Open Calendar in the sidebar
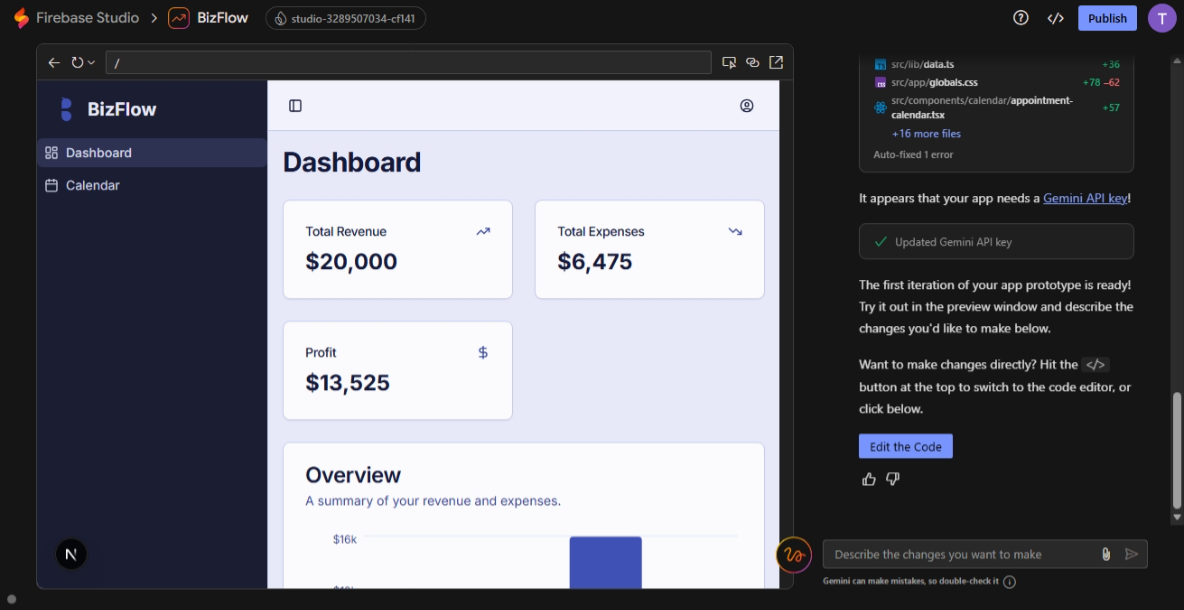Viewport: 1184px width, 610px height. pos(92,185)
